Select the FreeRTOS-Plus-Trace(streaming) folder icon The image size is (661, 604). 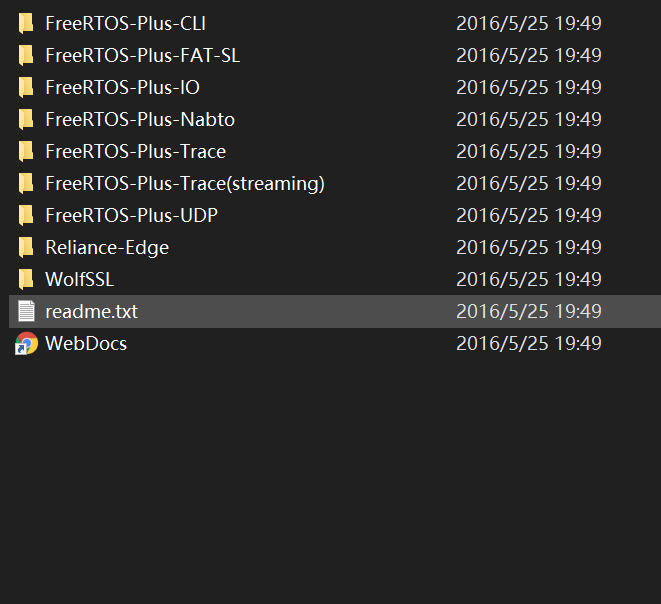click(x=26, y=184)
